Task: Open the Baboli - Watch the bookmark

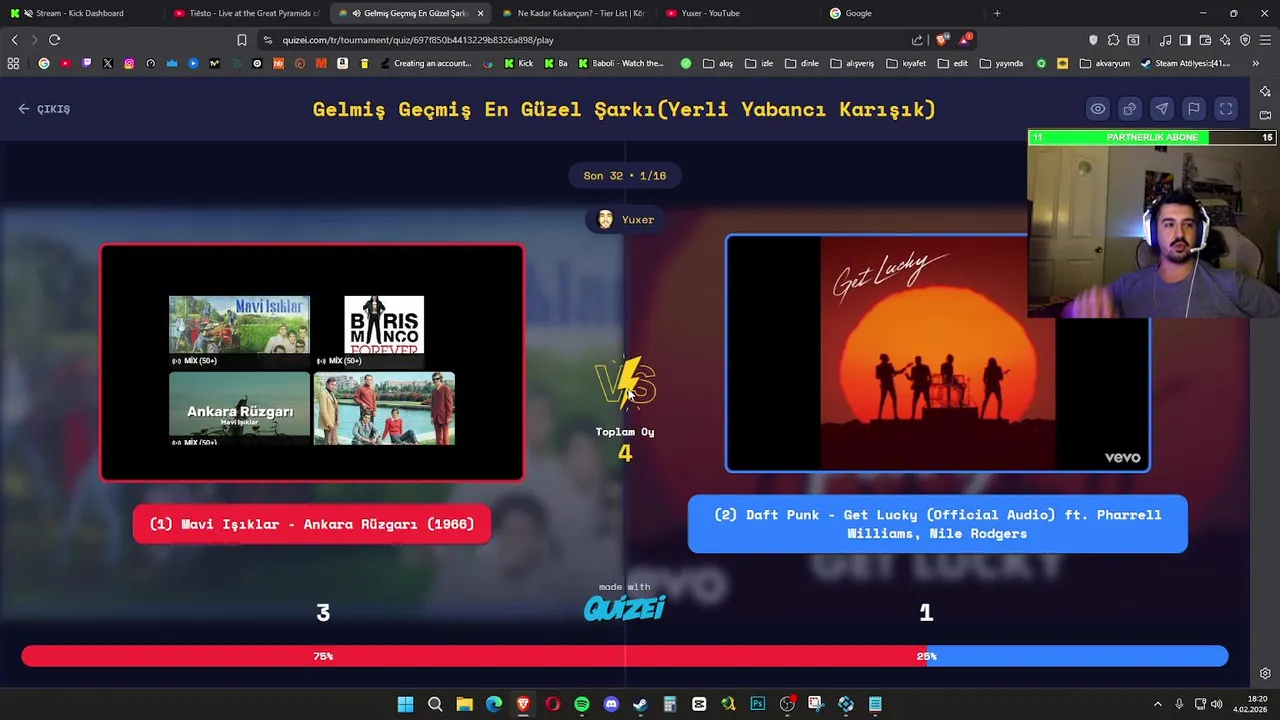Action: click(621, 63)
